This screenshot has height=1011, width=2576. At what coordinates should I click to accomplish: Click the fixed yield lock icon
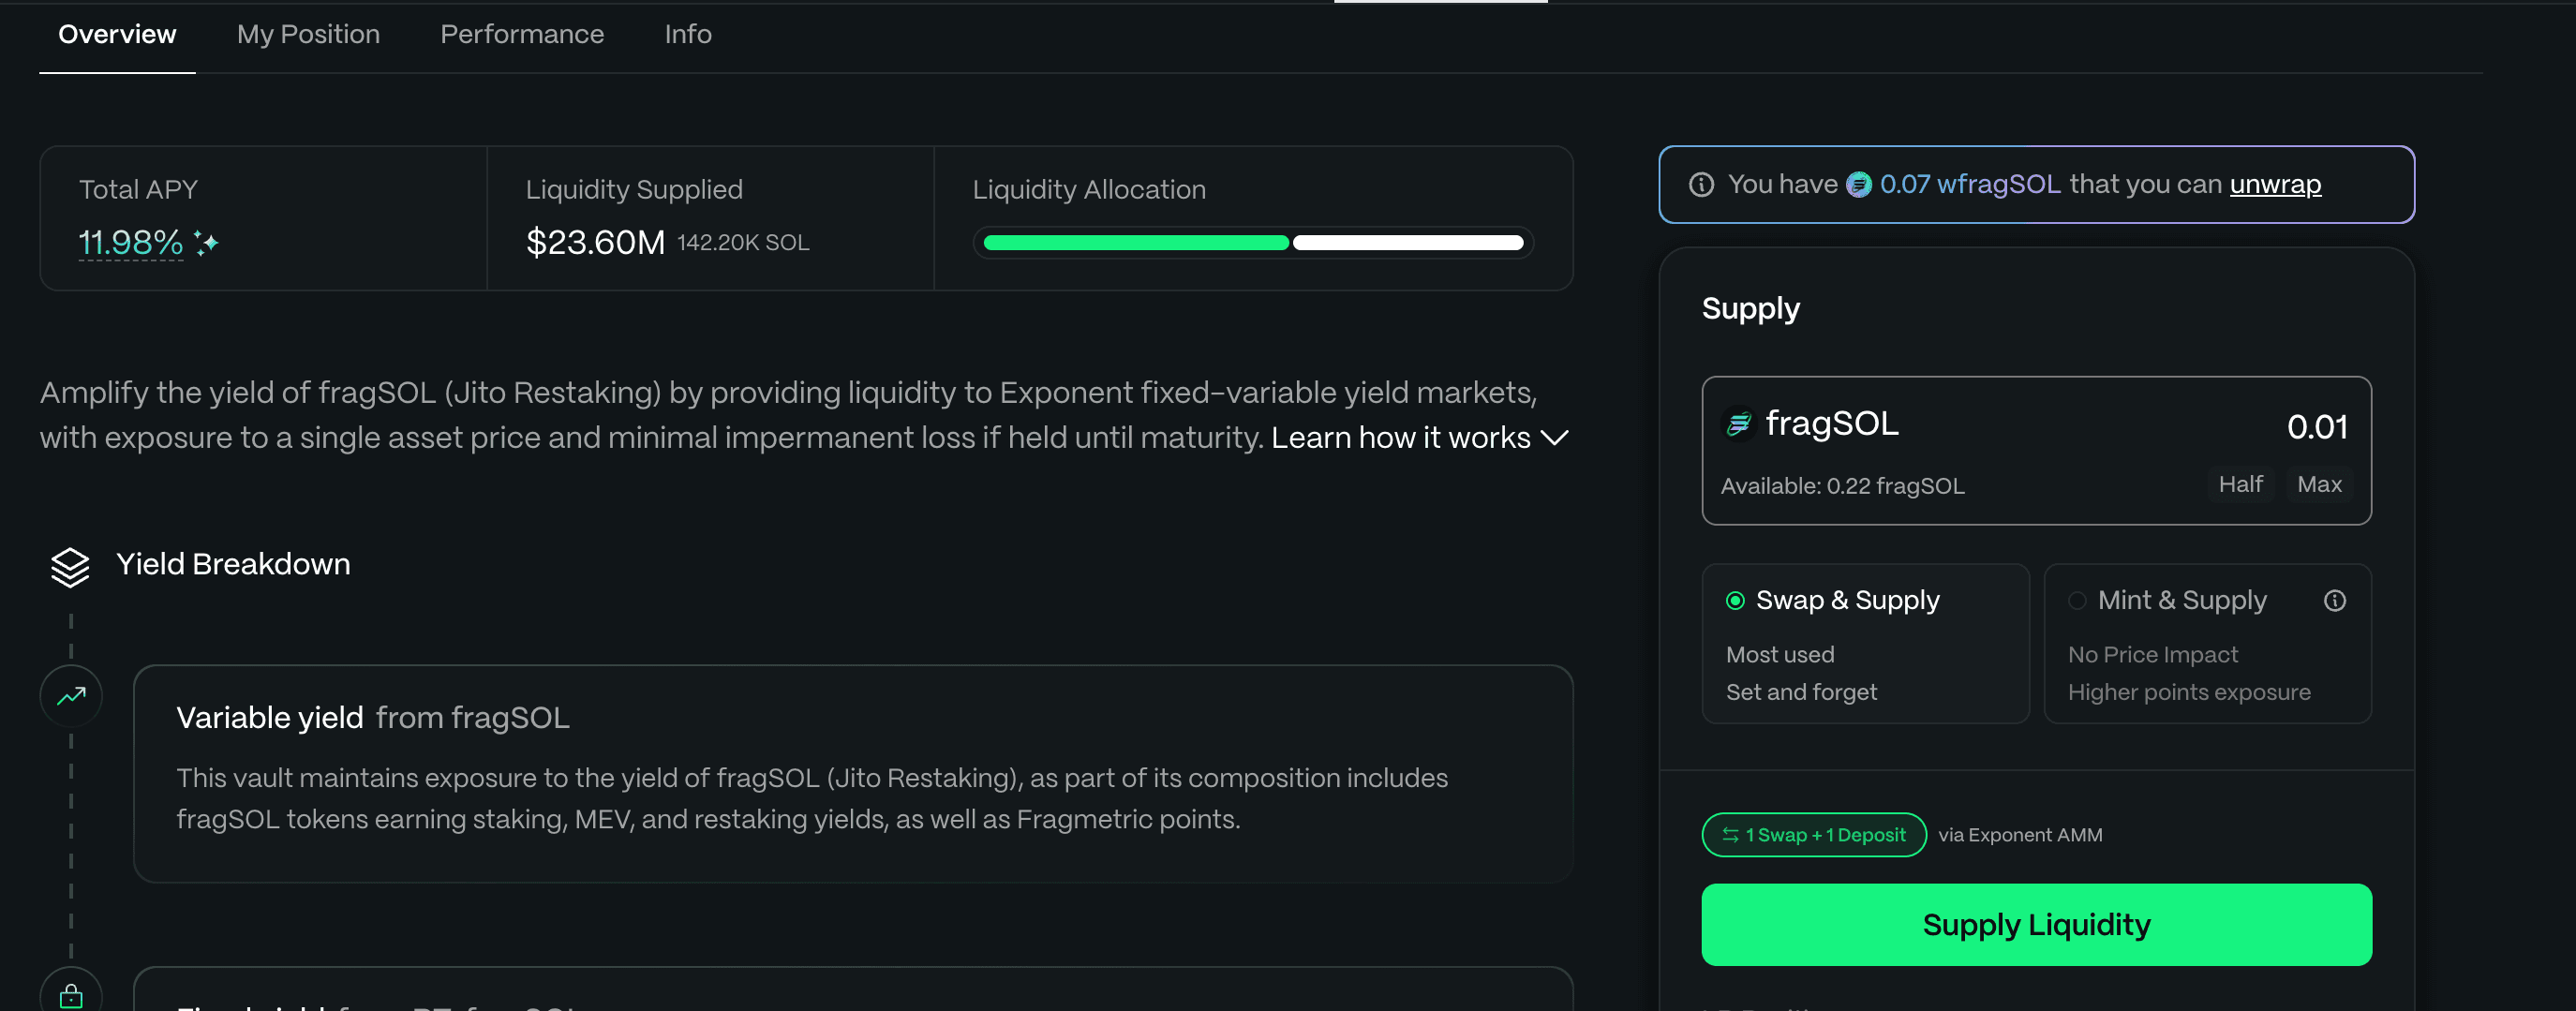(x=71, y=996)
